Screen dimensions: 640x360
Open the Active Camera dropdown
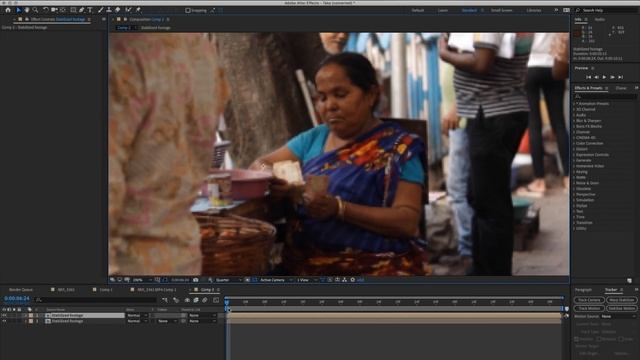276,280
